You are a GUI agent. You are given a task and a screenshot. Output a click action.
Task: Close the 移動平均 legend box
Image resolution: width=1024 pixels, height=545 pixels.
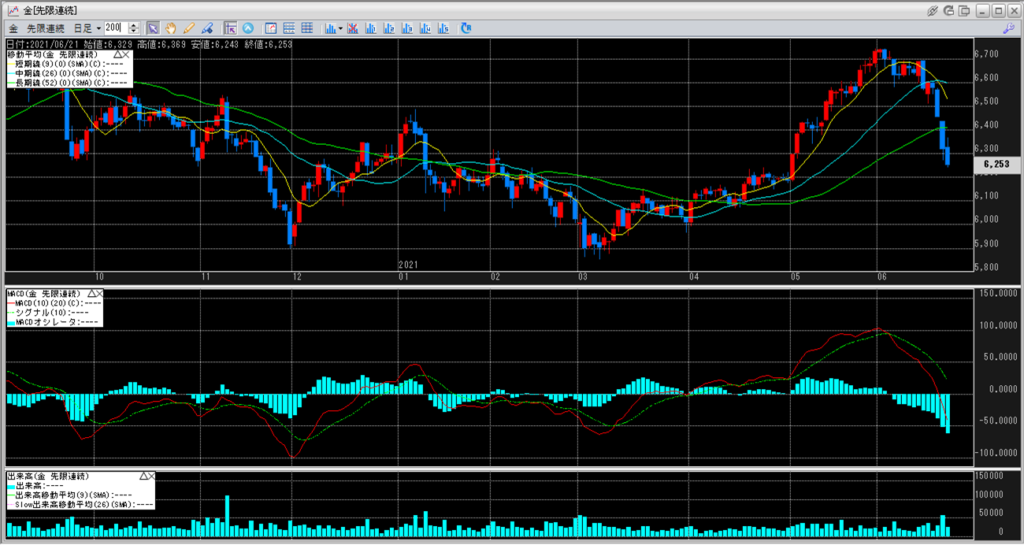point(127,54)
